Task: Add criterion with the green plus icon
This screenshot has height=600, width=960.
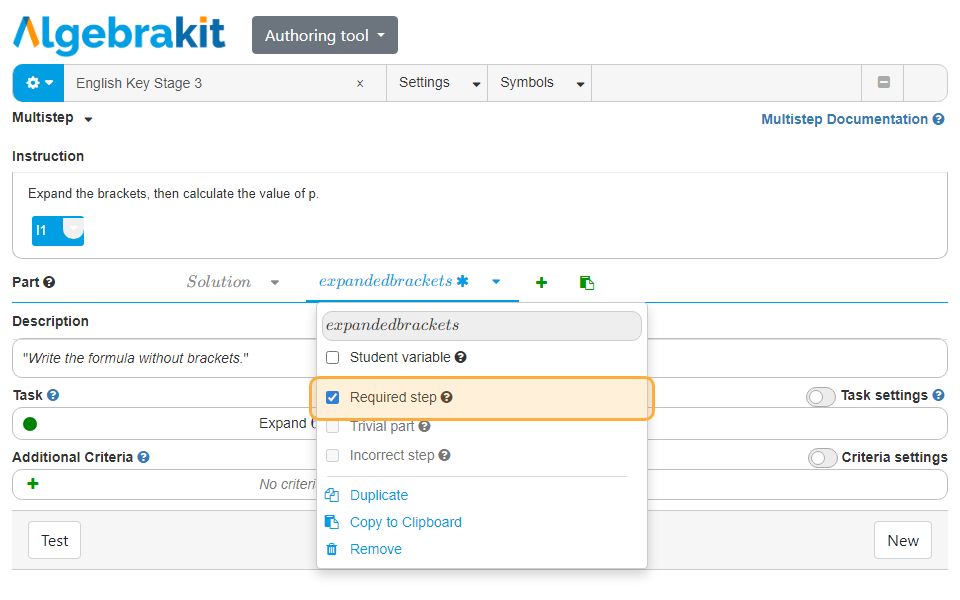Action: pyautogui.click(x=33, y=484)
